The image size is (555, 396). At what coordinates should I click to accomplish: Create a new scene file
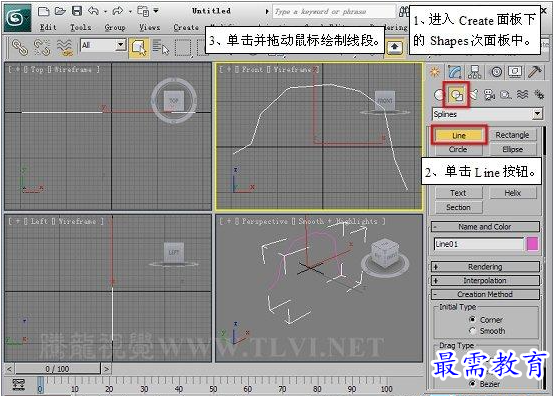click(43, 11)
